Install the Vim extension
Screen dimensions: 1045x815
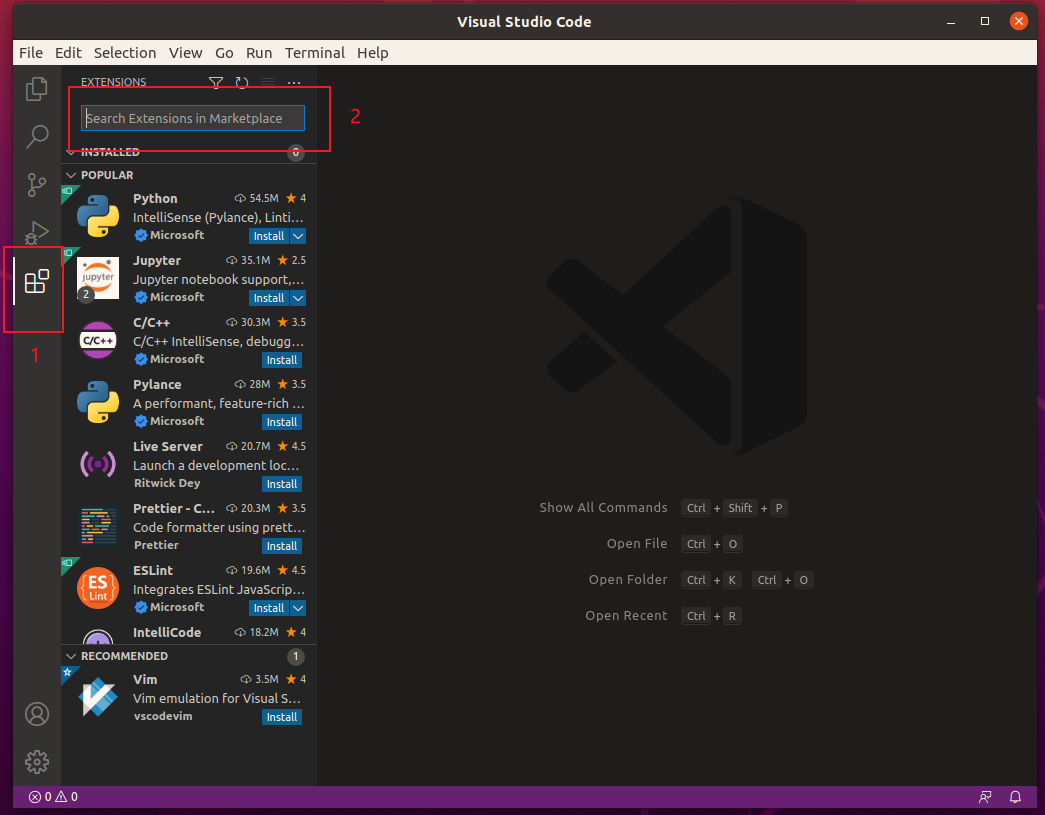[x=281, y=716]
